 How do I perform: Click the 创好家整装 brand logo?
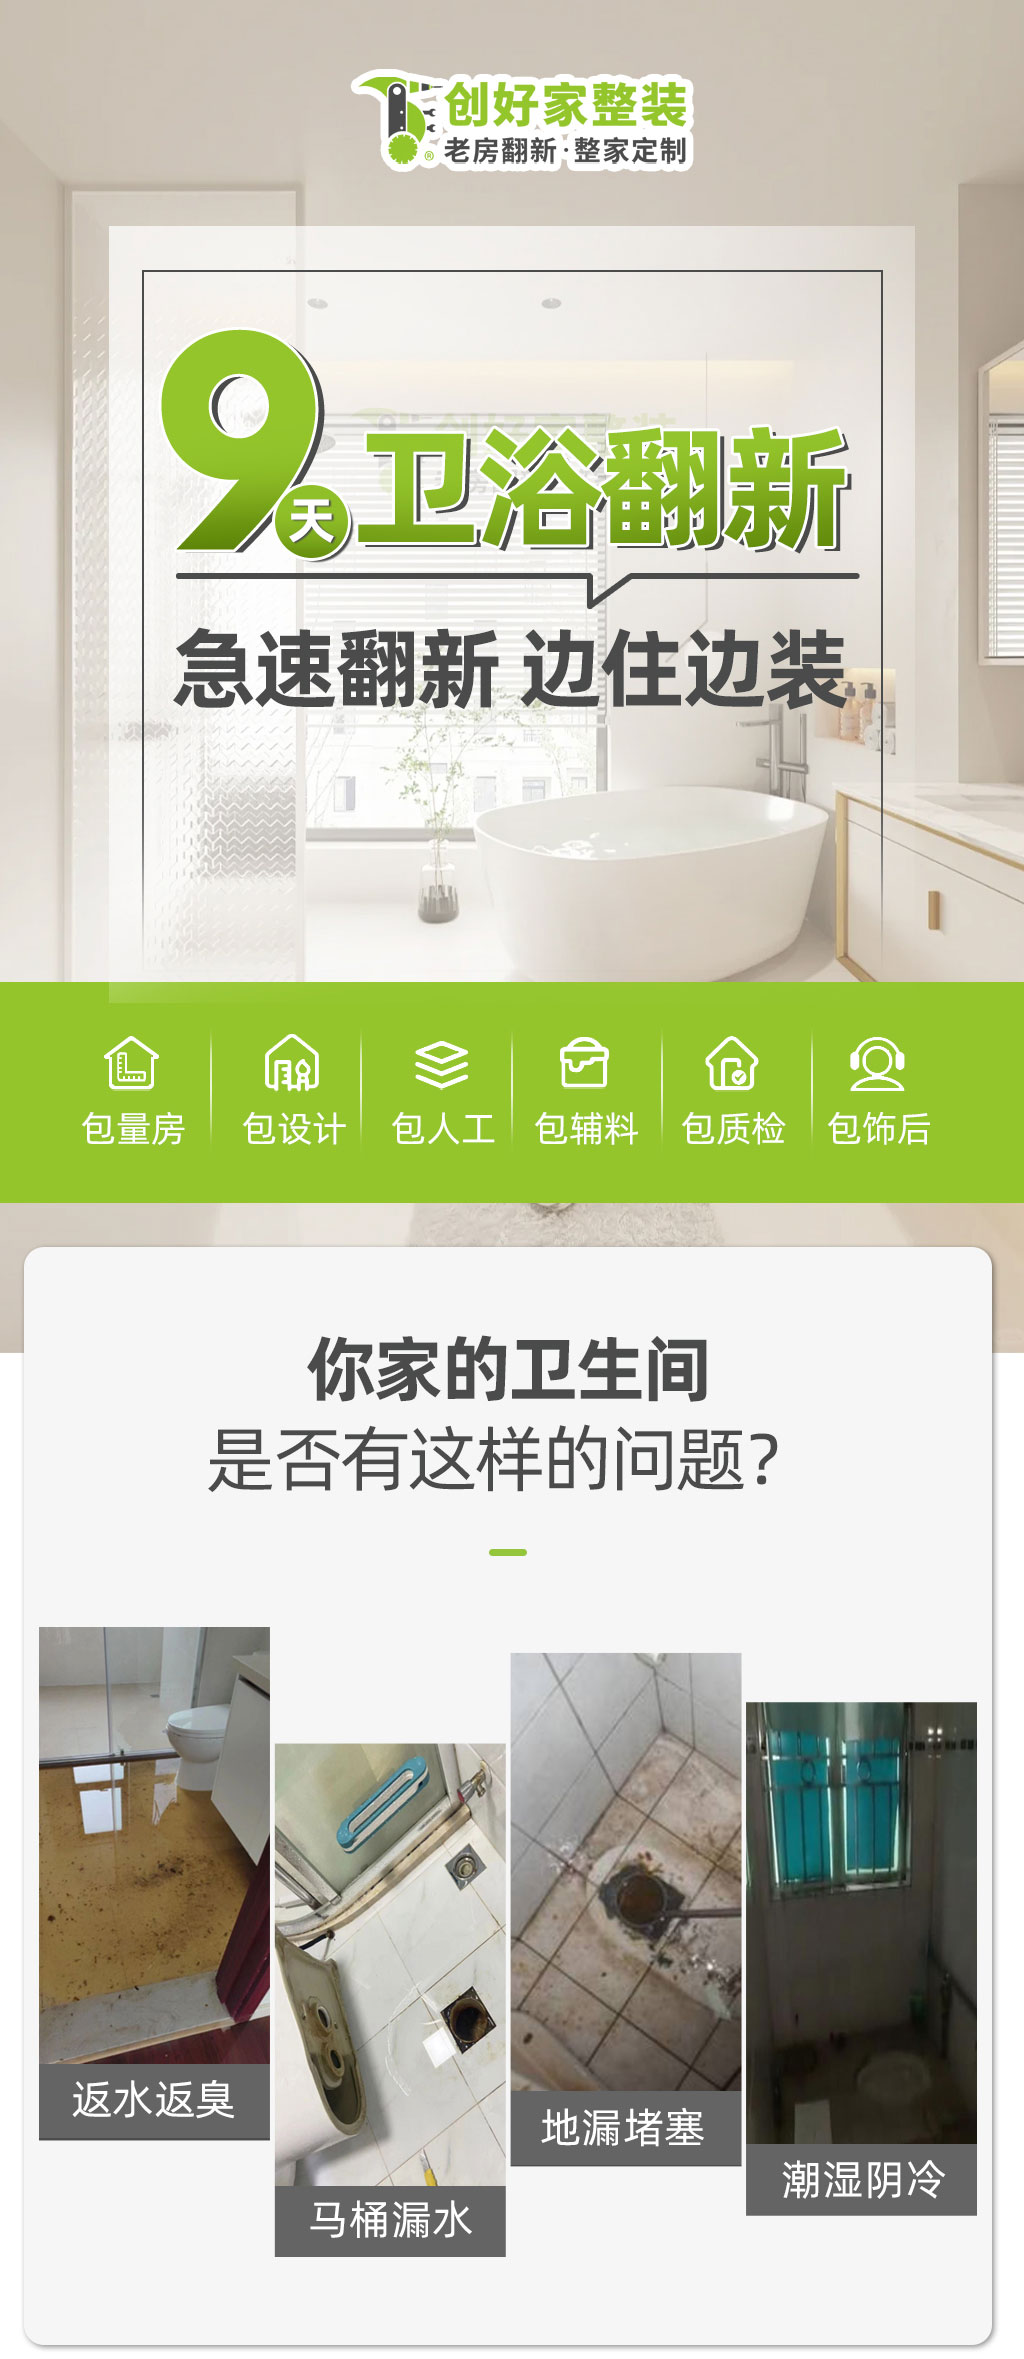pyautogui.click(x=521, y=120)
